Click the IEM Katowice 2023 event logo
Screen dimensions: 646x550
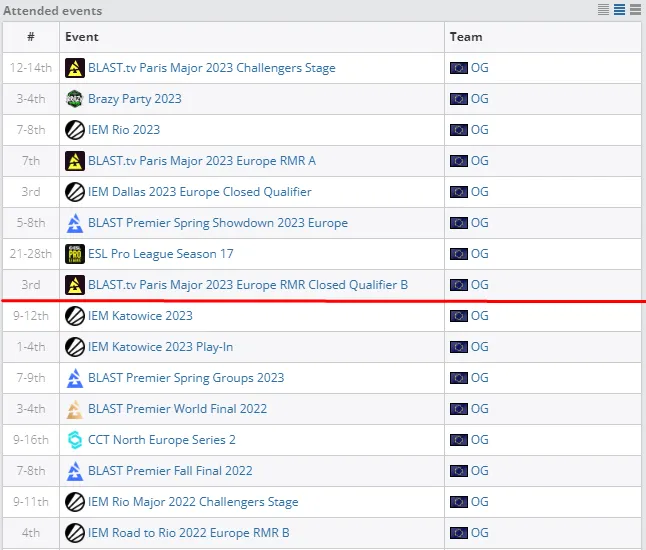(75, 316)
